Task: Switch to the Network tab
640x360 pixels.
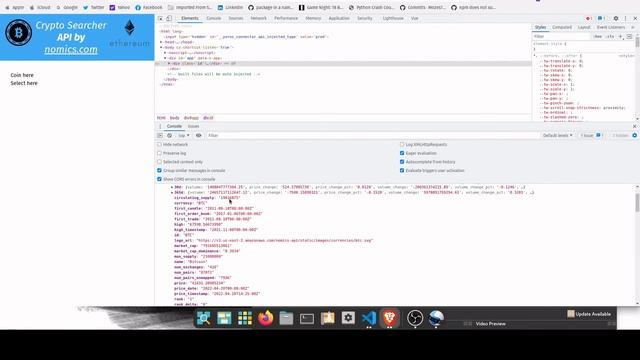Action: tap(258, 18)
